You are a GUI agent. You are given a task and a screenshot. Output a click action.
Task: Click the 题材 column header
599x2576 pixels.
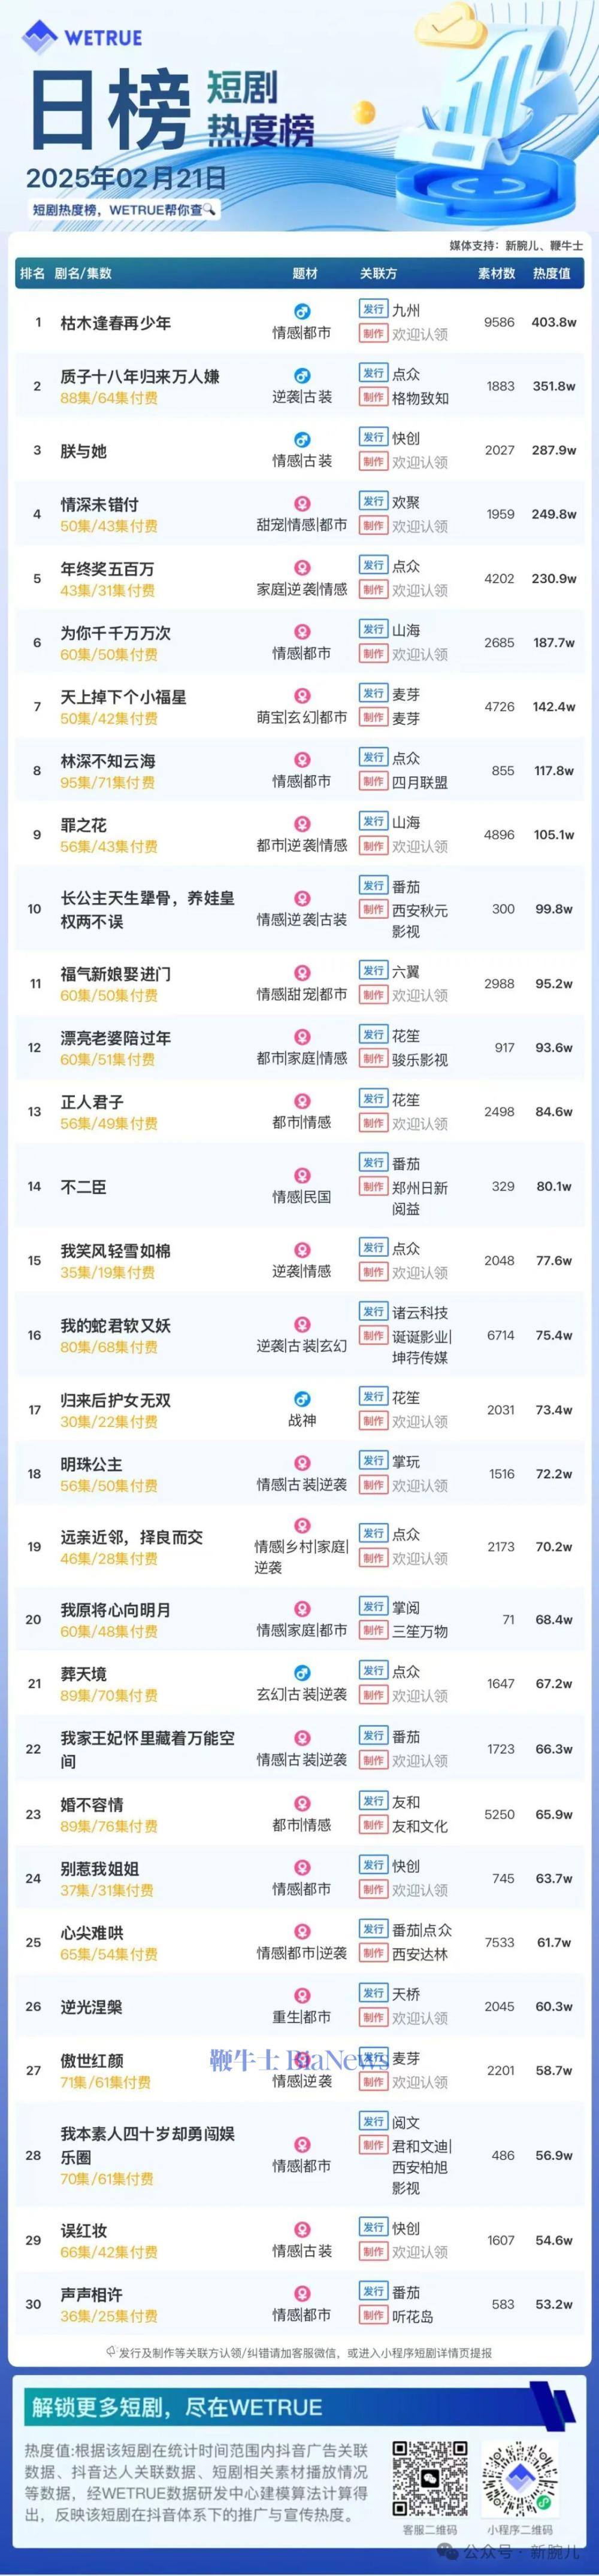tap(305, 273)
